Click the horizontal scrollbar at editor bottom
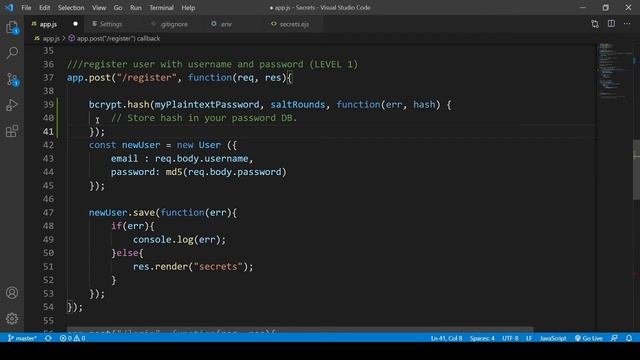The image size is (640, 360). click(x=300, y=329)
